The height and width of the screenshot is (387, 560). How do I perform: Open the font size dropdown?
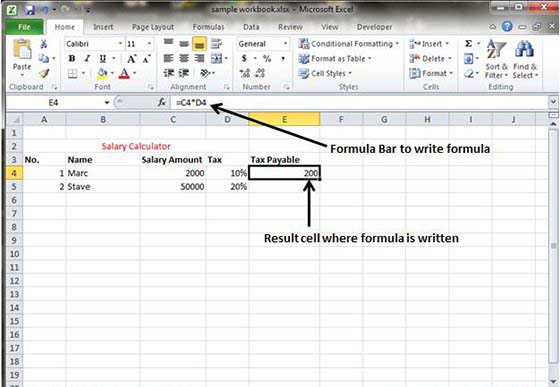[x=149, y=44]
